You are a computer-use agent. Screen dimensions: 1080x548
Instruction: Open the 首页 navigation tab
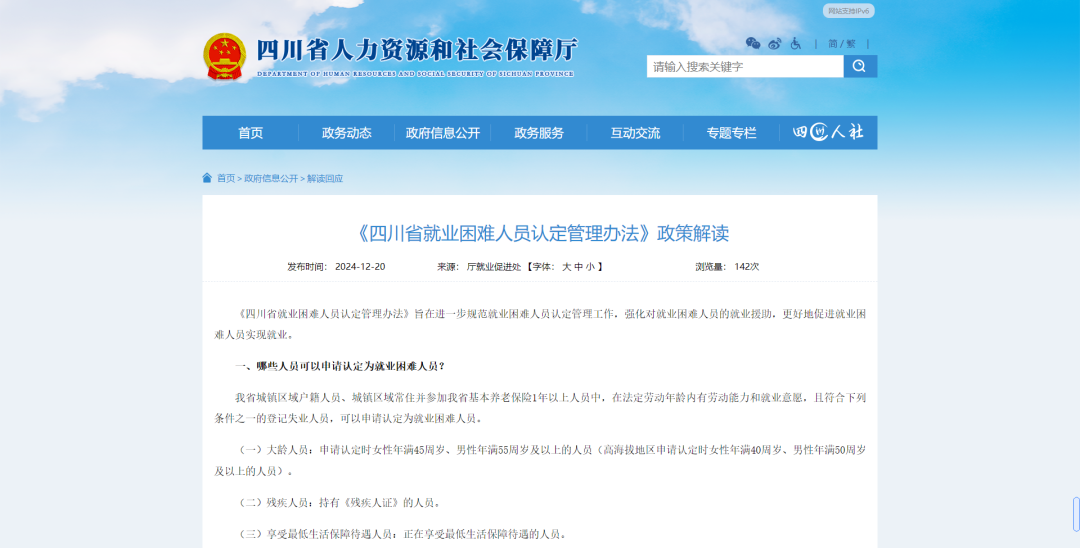(x=250, y=133)
